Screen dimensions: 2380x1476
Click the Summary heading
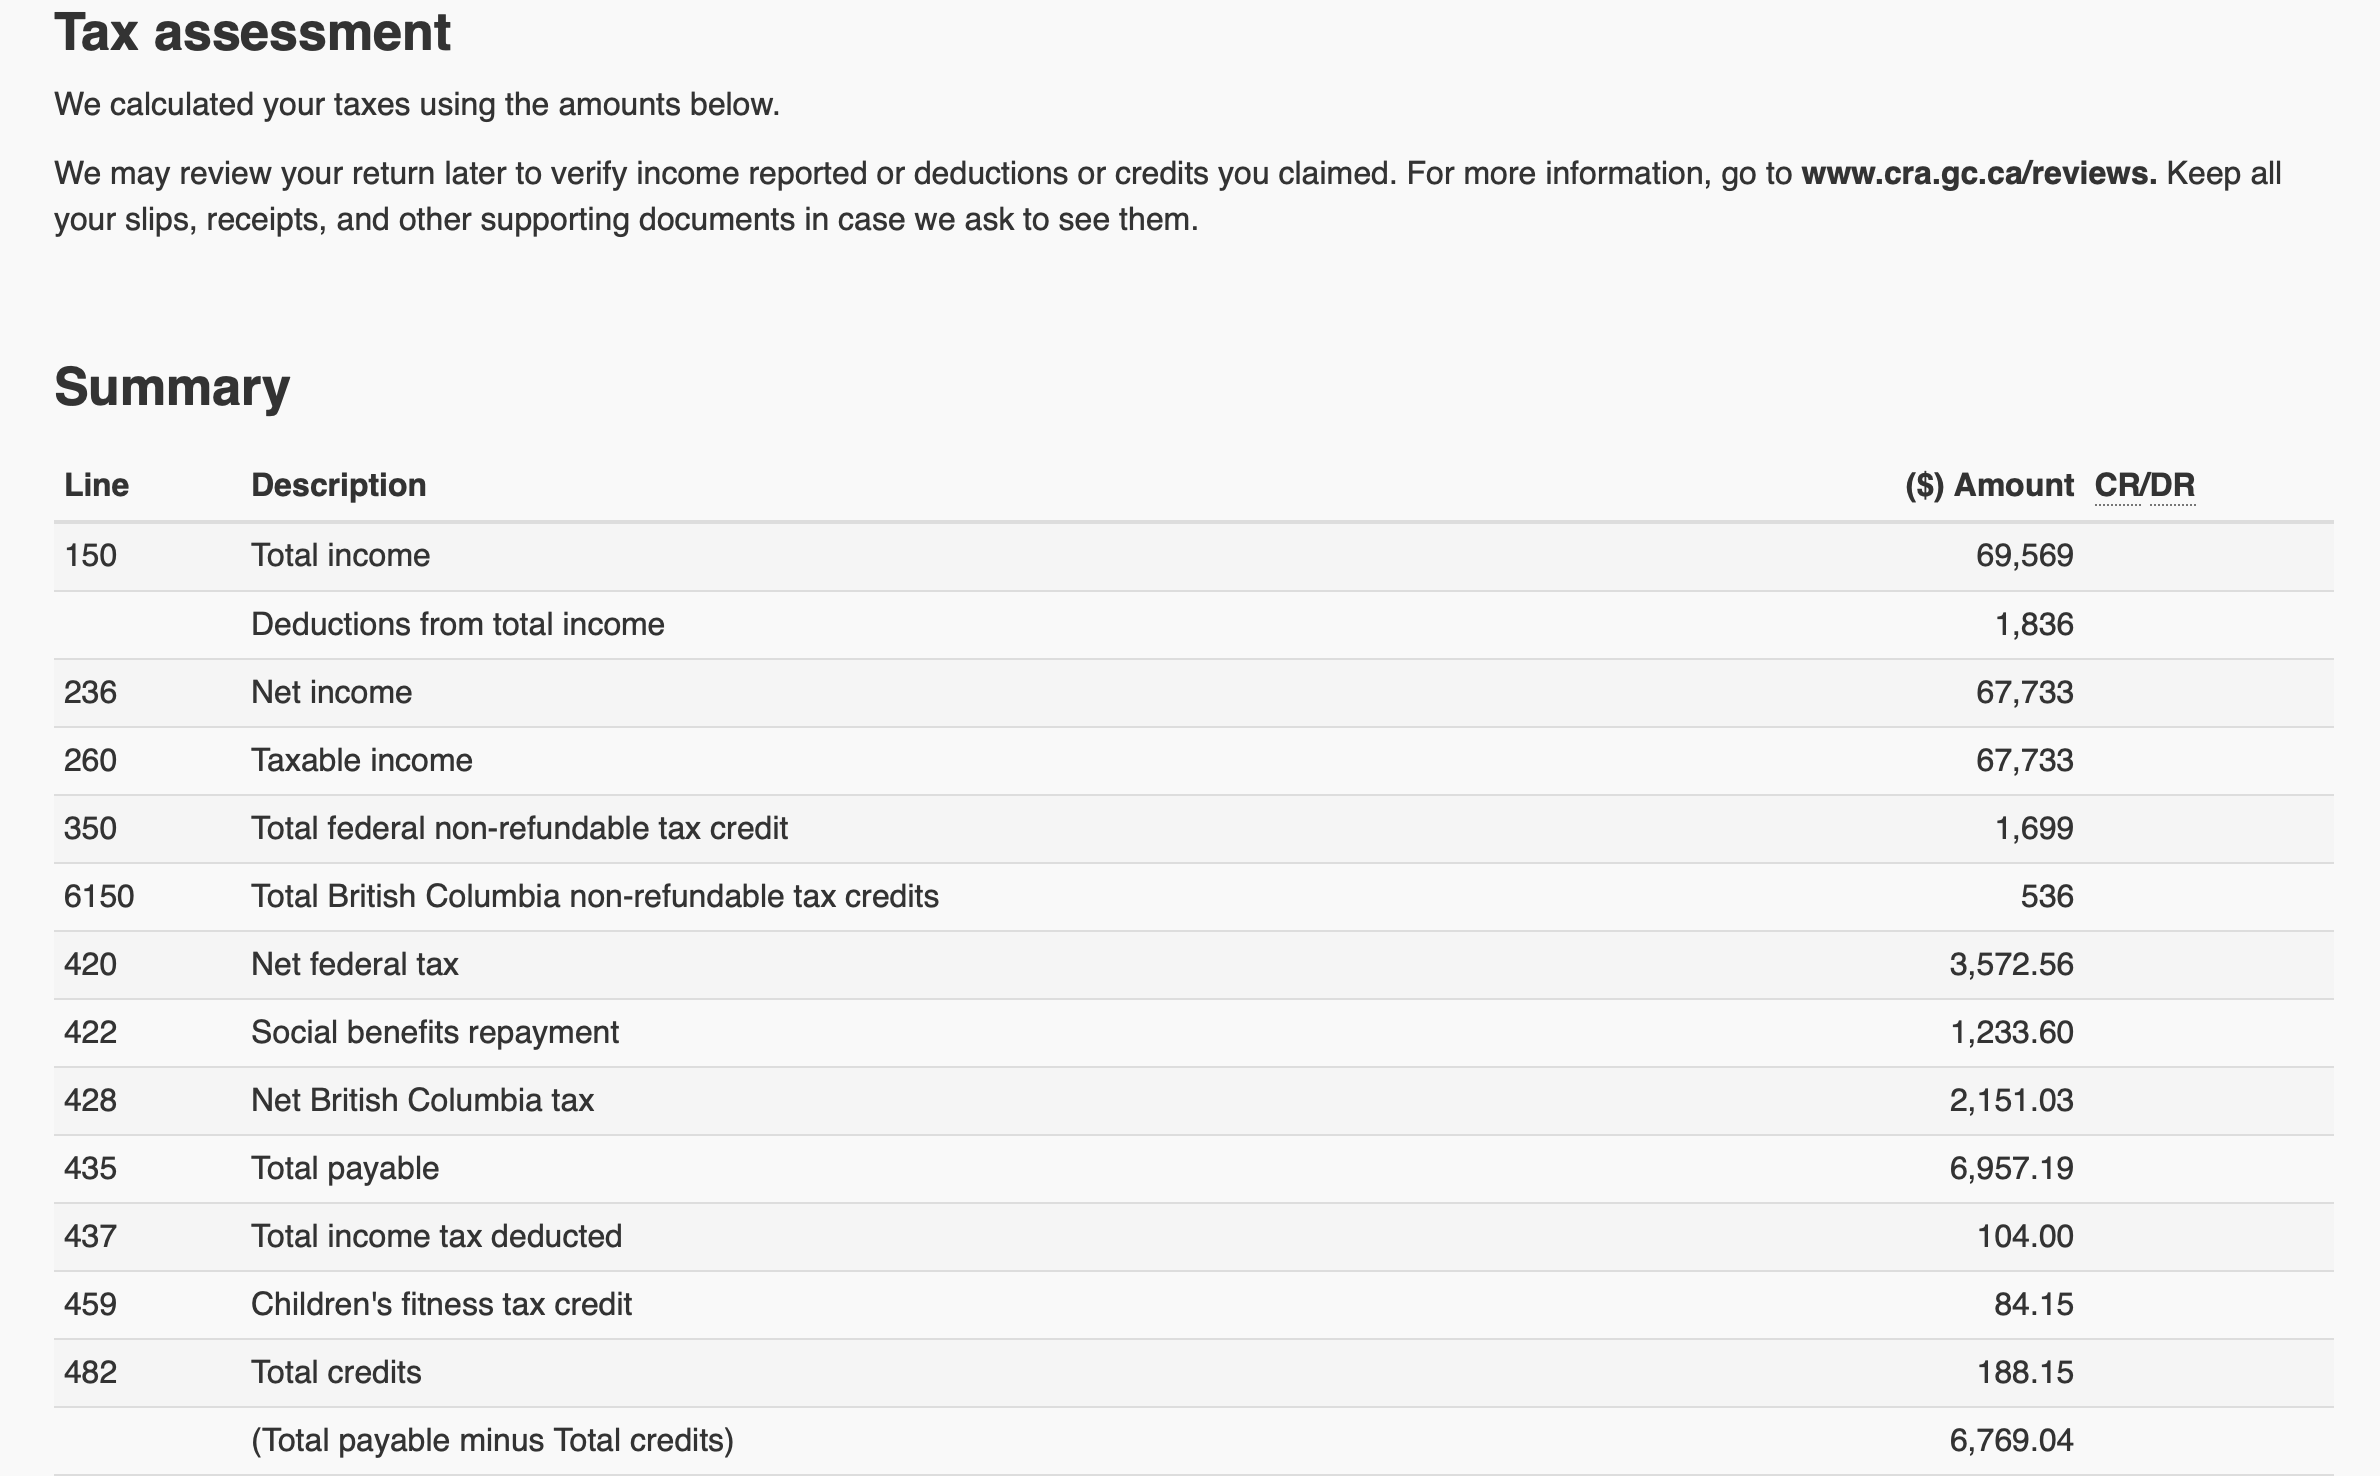[x=172, y=387]
